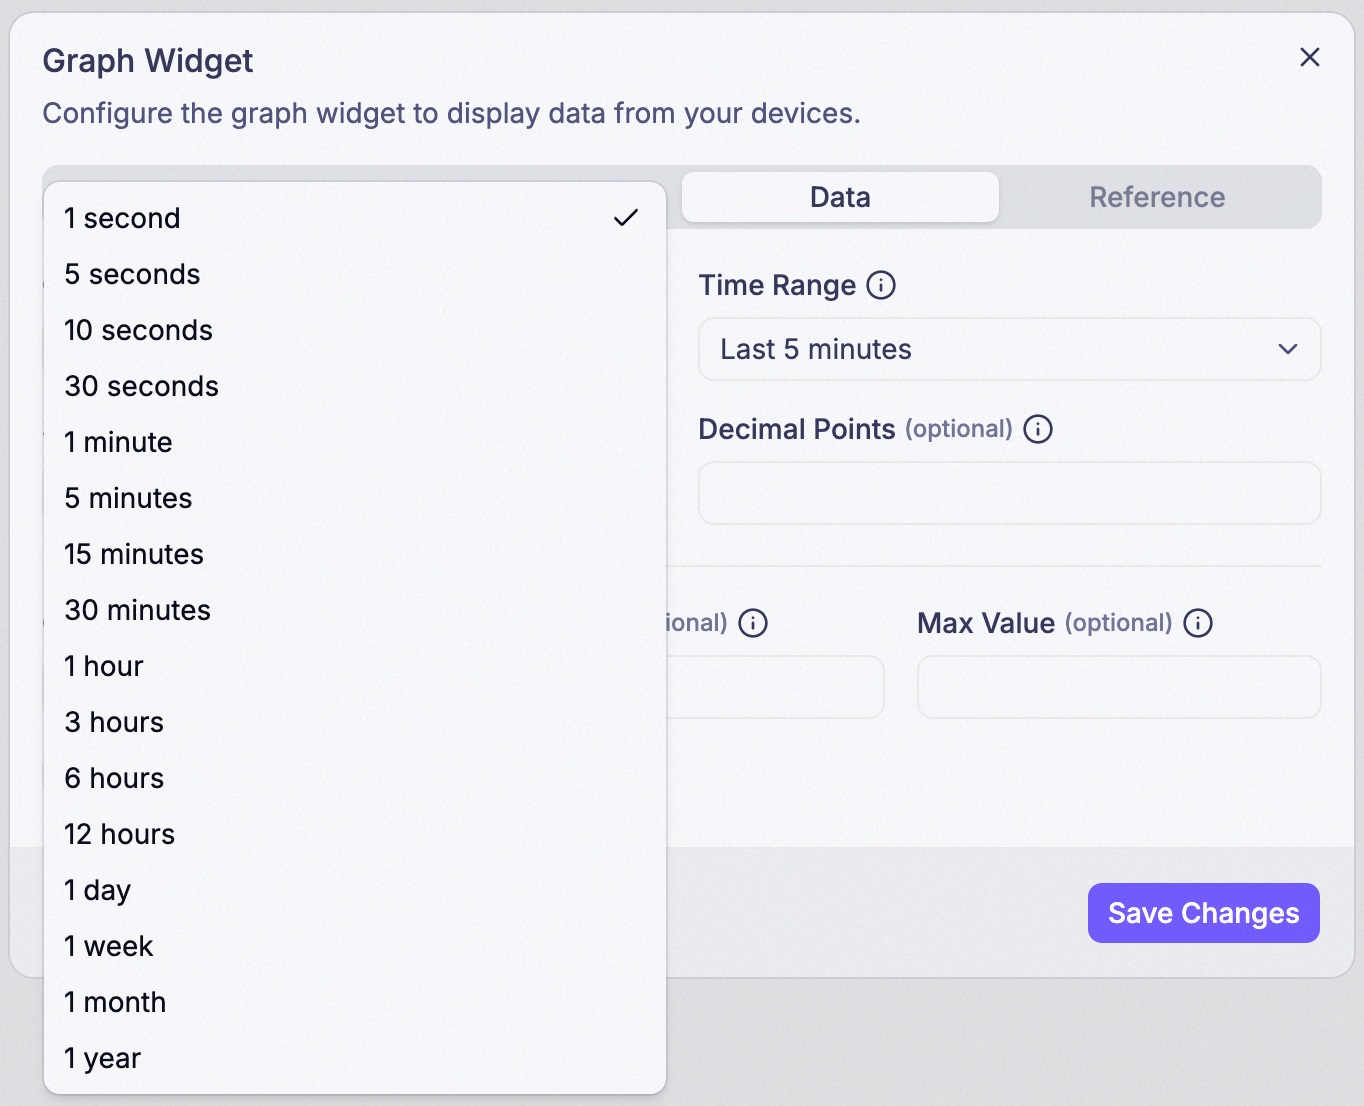Close the Graph Widget dialog

pos(1310,57)
